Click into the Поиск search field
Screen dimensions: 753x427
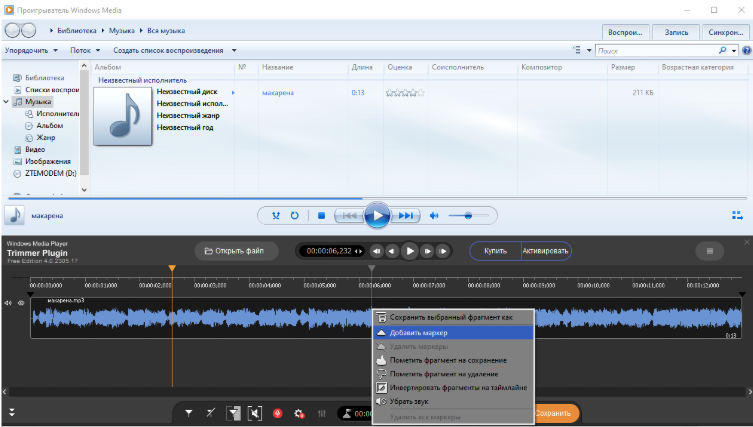coord(656,50)
